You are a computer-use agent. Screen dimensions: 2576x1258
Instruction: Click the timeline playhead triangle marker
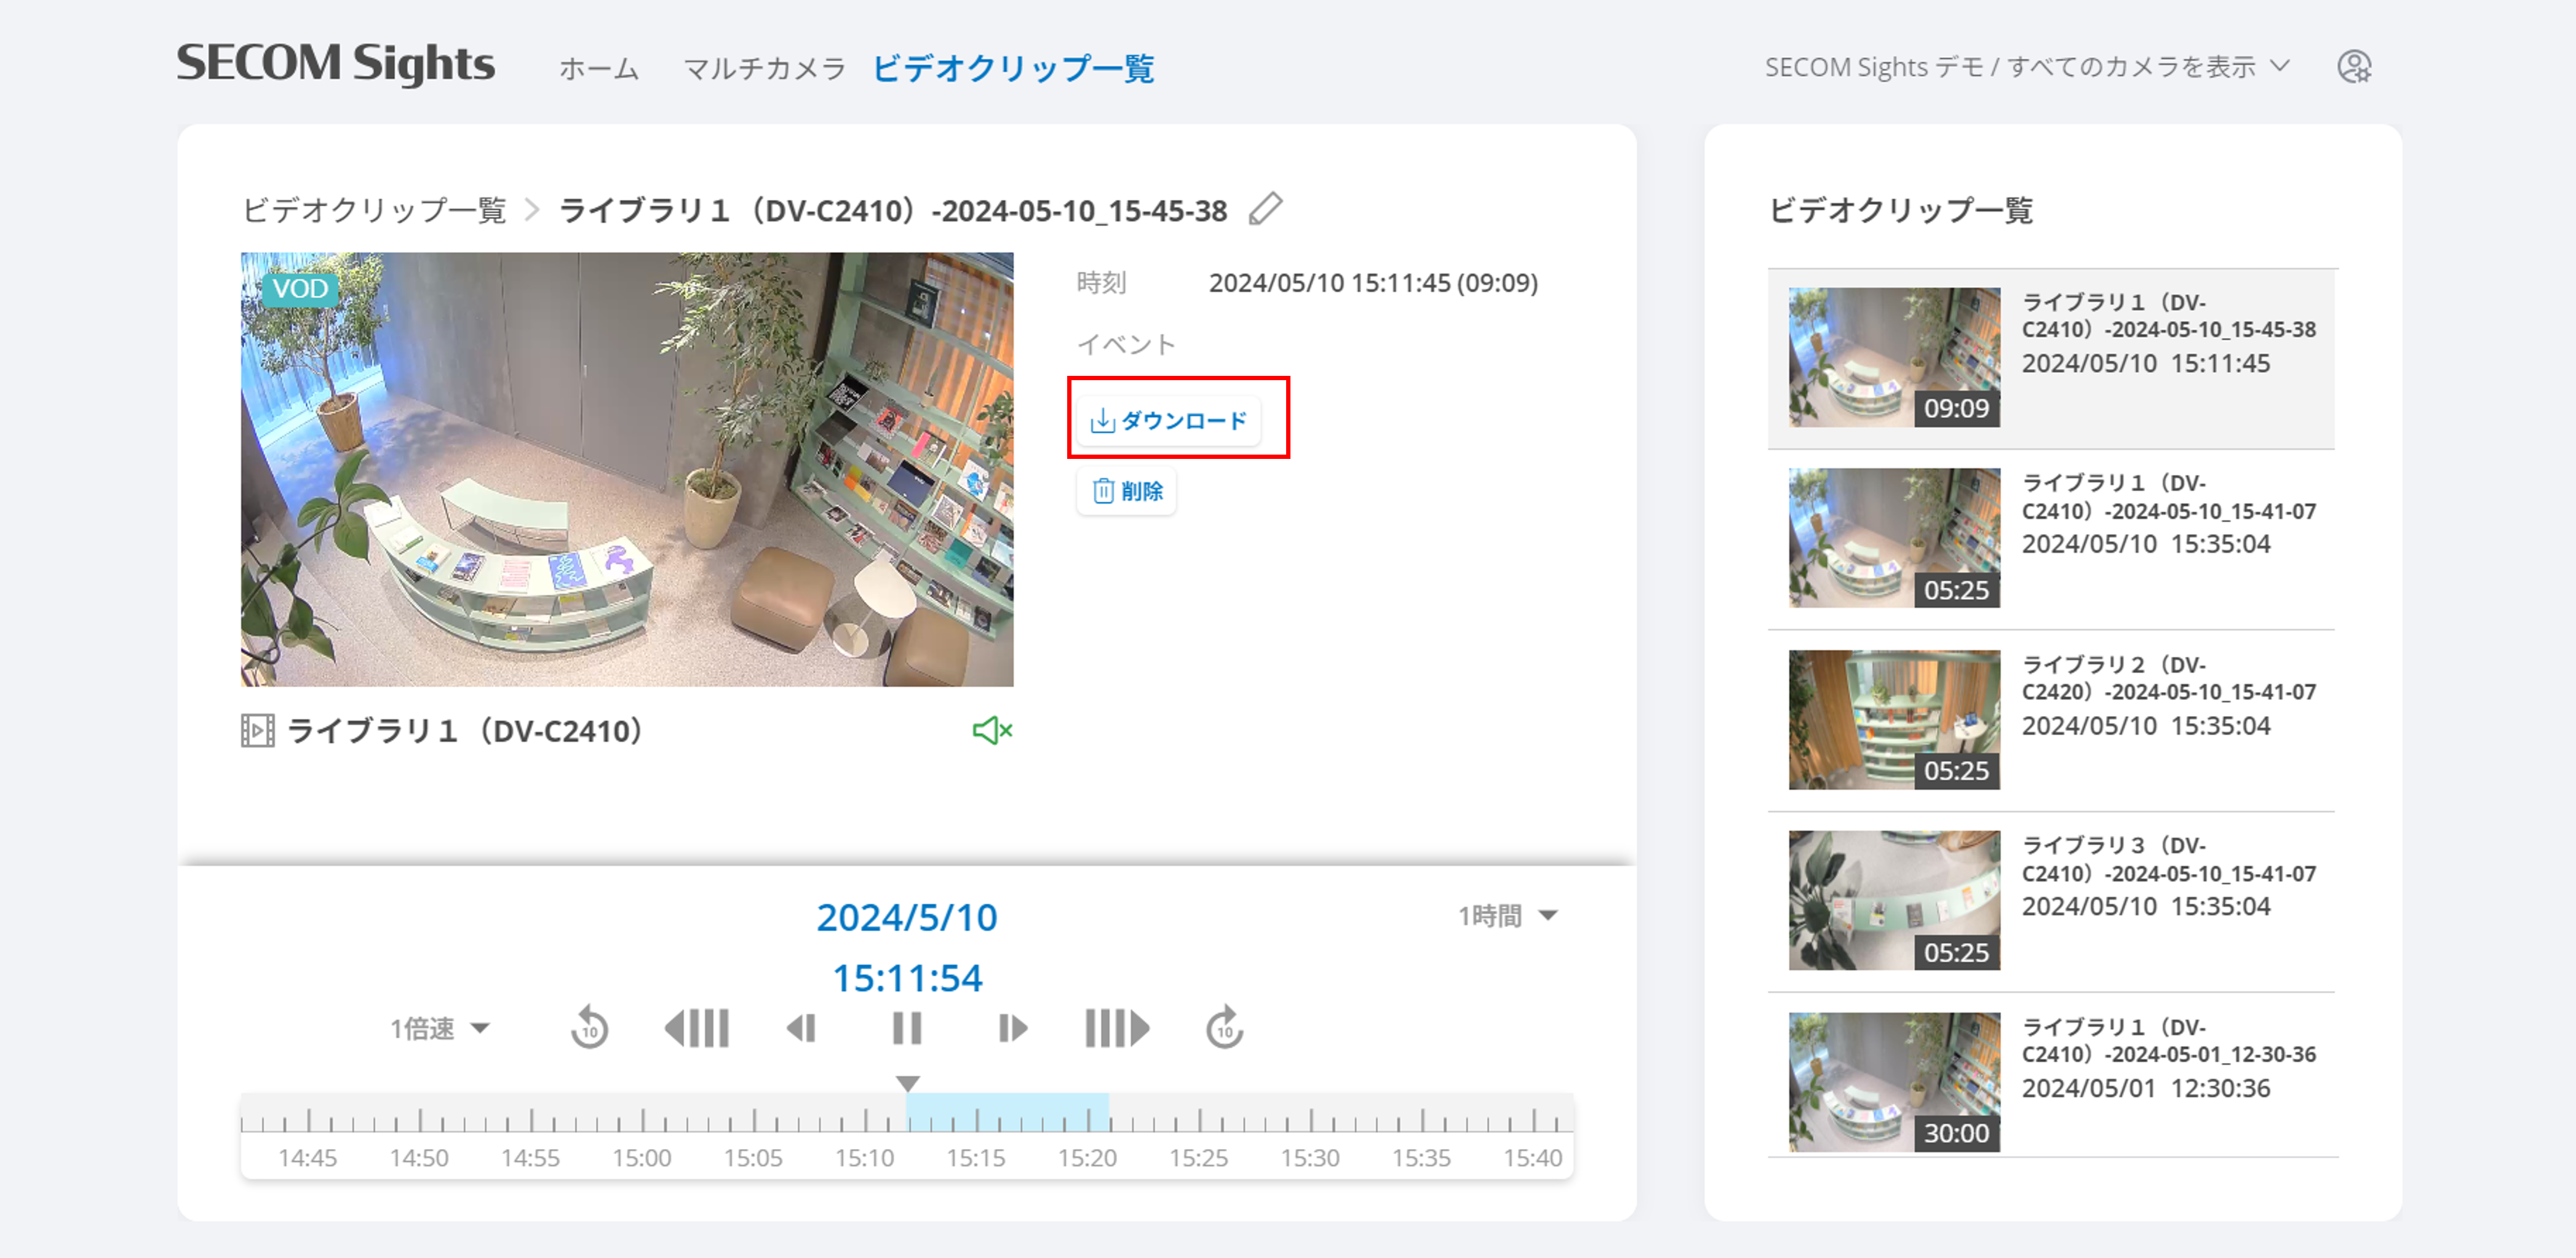point(907,1083)
